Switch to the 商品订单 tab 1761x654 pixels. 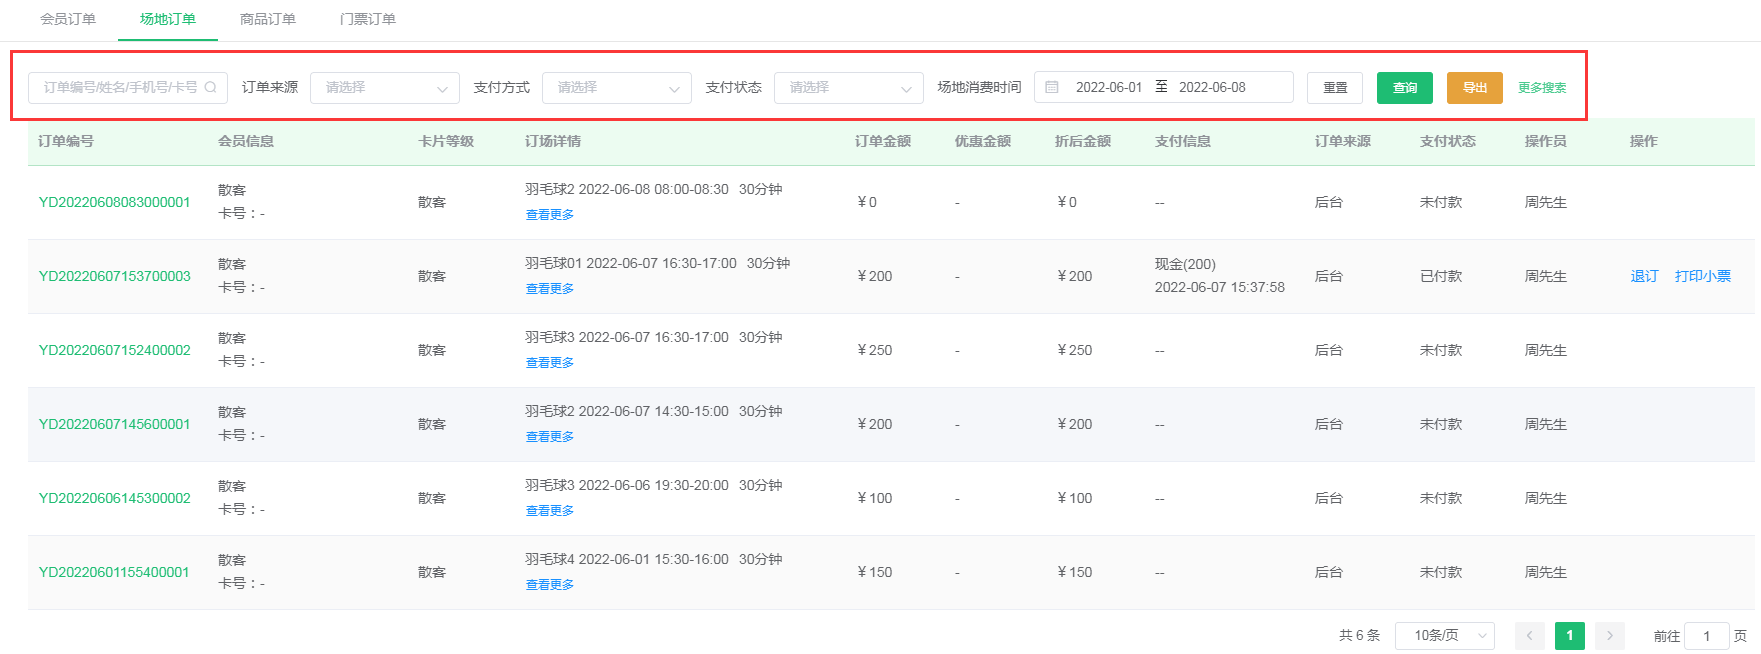[268, 19]
